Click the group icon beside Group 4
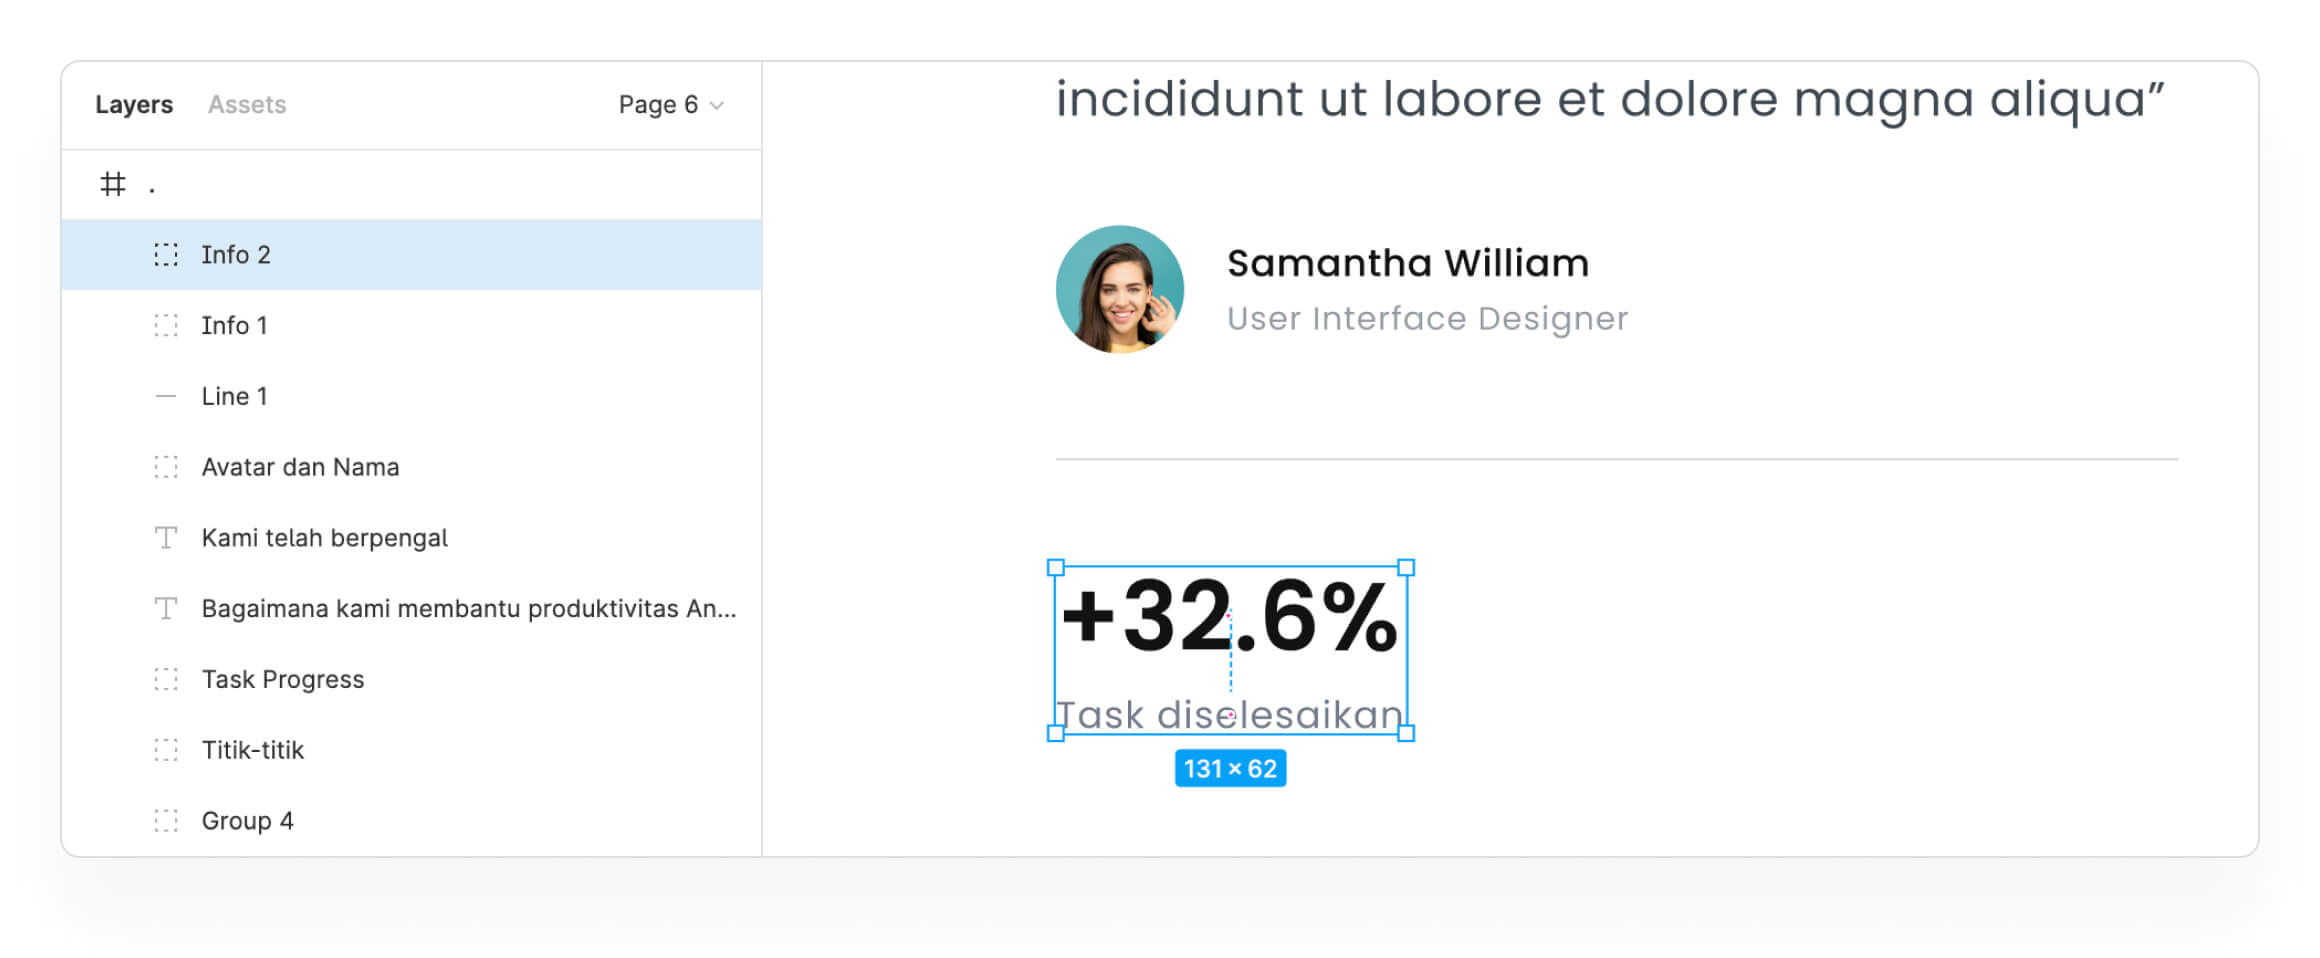This screenshot has height=958, width=2320. pyautogui.click(x=166, y=821)
